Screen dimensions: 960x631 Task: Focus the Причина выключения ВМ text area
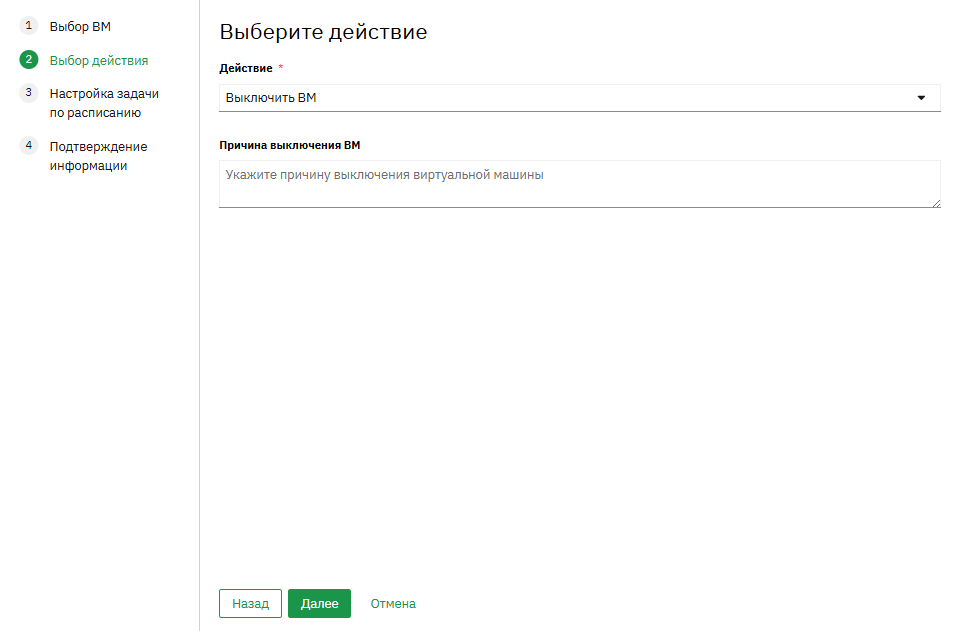point(579,184)
